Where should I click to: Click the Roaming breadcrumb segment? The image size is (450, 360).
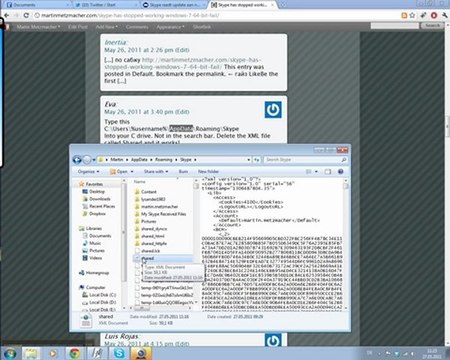[x=164, y=160]
